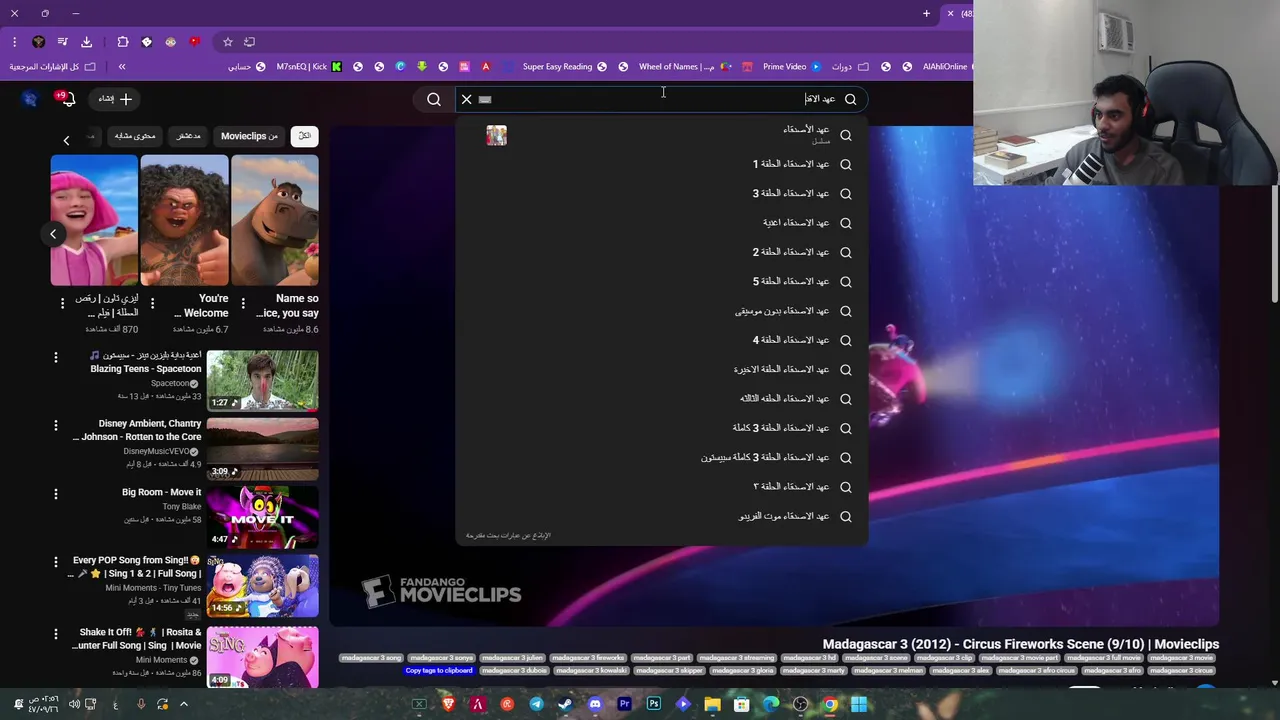This screenshot has width=1280, height=720.
Task: Select suggestion عهد الأصدقاء الحلقة 5
Action: coord(661,281)
